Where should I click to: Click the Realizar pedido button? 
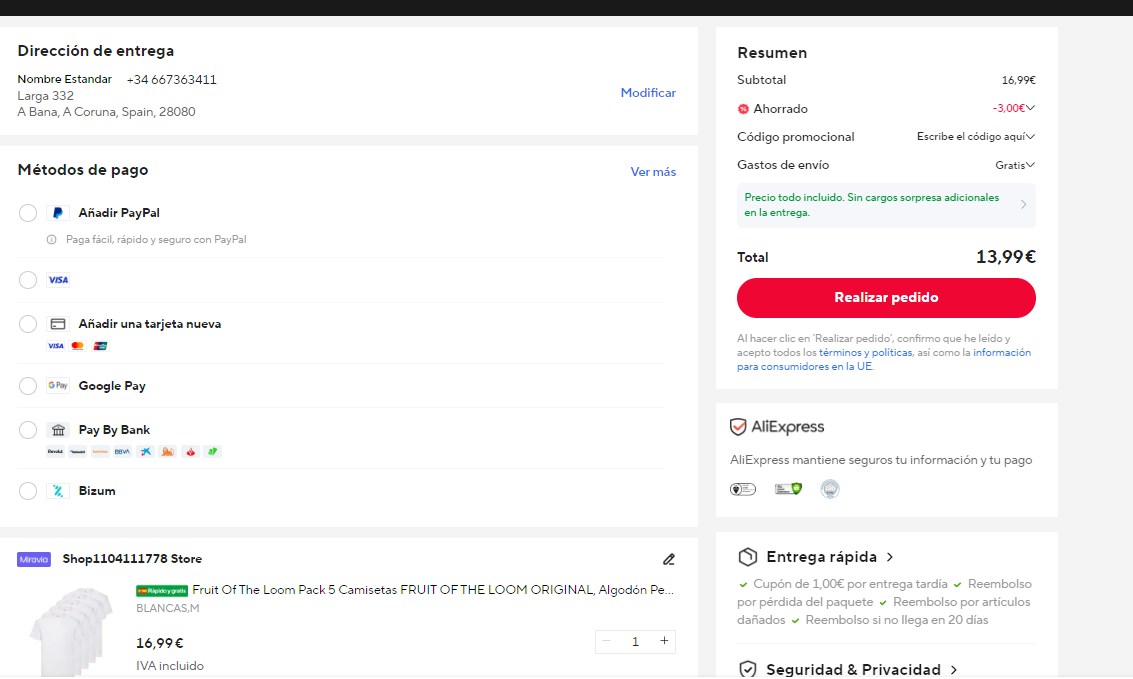click(886, 298)
